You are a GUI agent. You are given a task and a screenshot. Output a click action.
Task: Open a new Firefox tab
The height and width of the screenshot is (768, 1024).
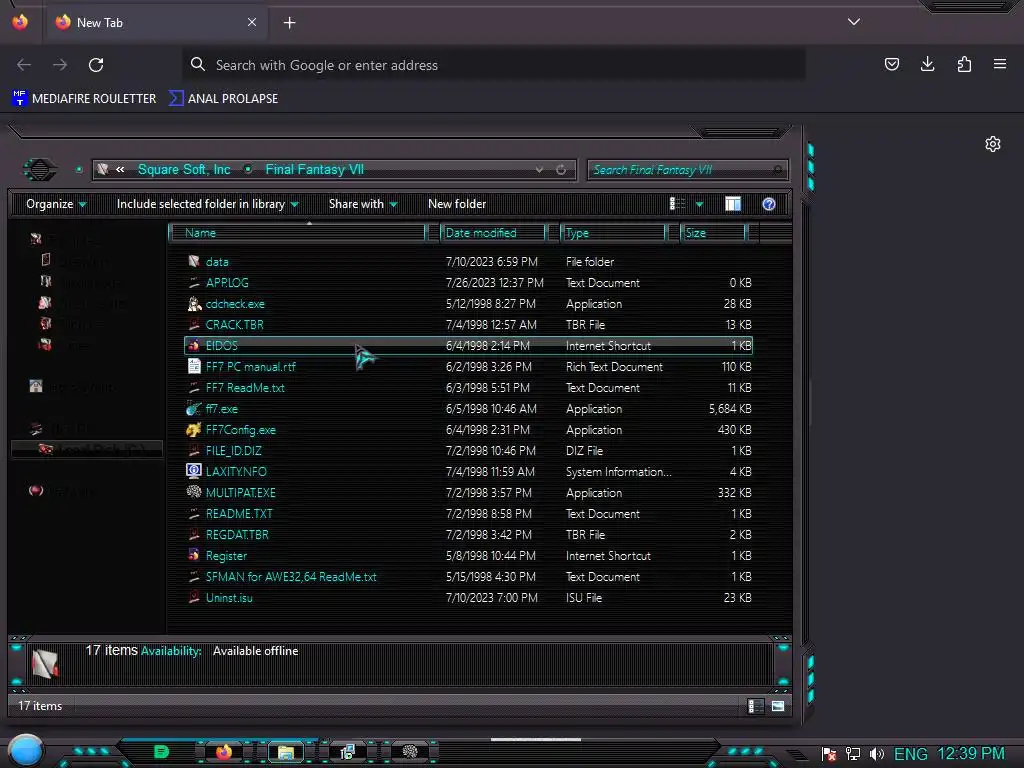tap(289, 23)
